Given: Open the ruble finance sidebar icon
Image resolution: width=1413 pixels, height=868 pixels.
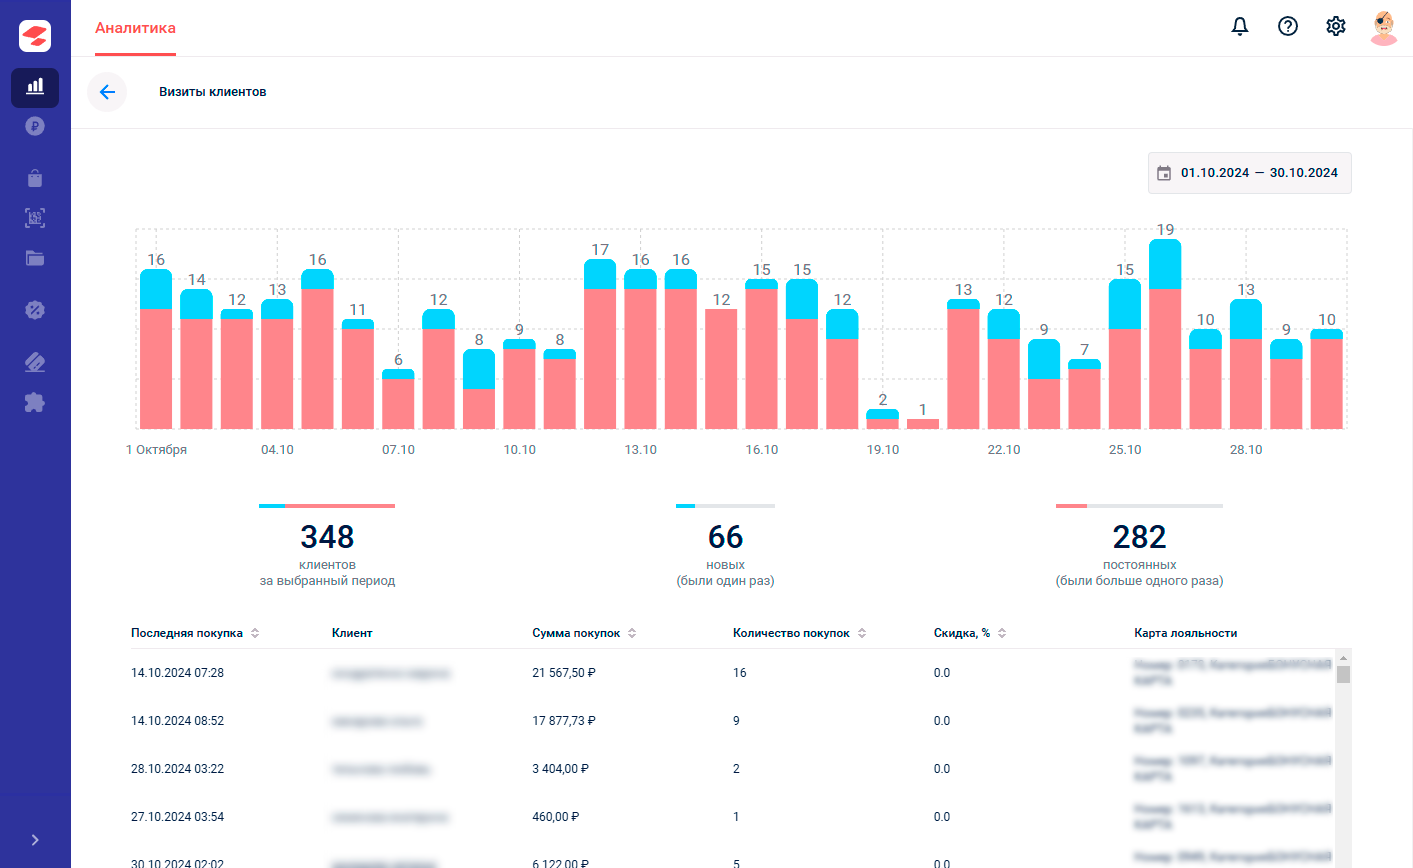Looking at the screenshot, I should coord(35,126).
